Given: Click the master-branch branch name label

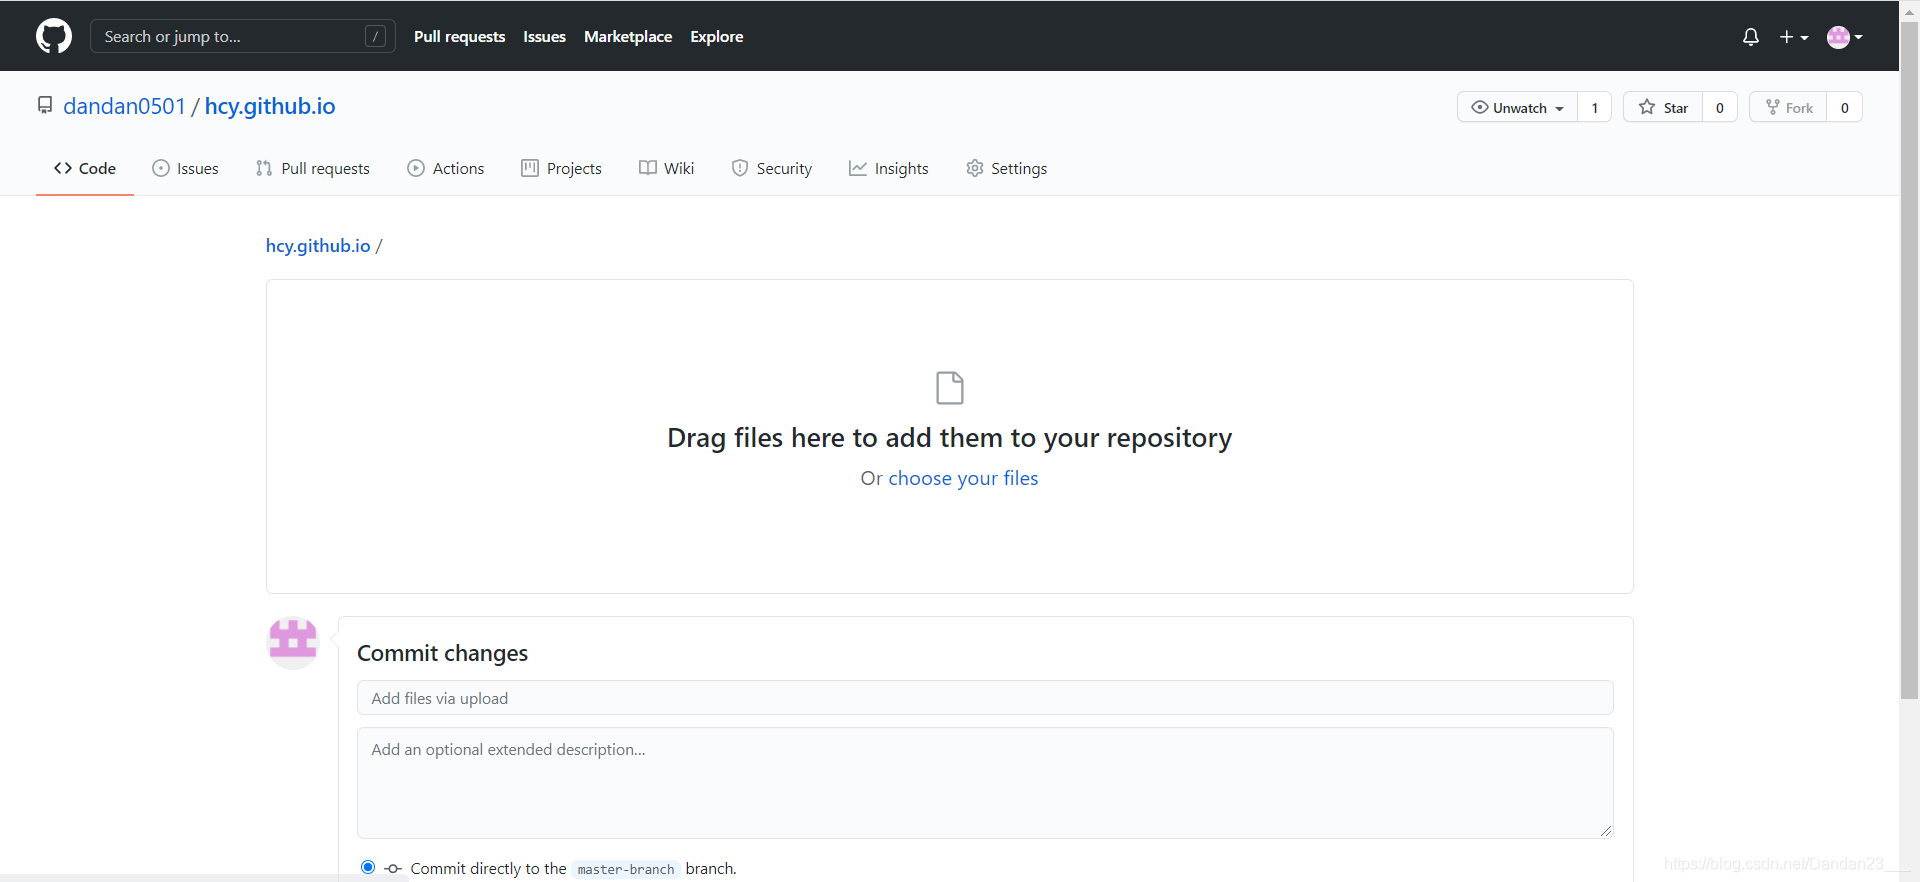Looking at the screenshot, I should pos(626,869).
